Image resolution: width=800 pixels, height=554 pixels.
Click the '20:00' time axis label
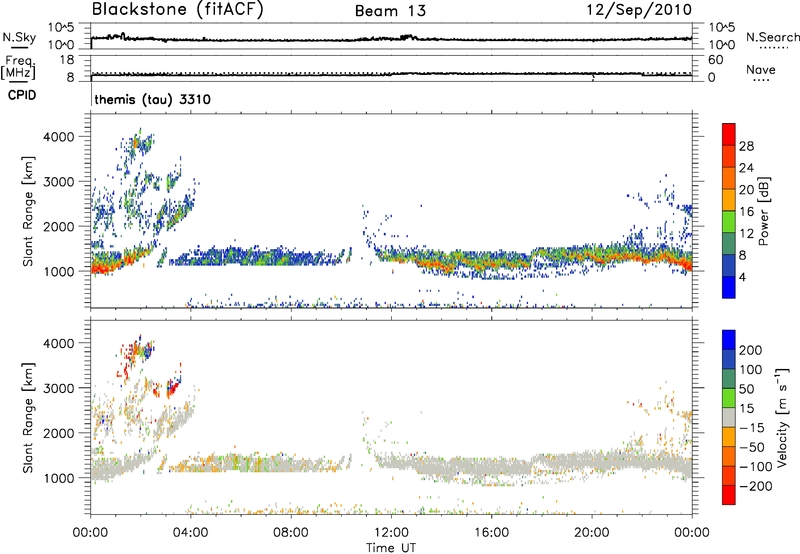point(592,533)
